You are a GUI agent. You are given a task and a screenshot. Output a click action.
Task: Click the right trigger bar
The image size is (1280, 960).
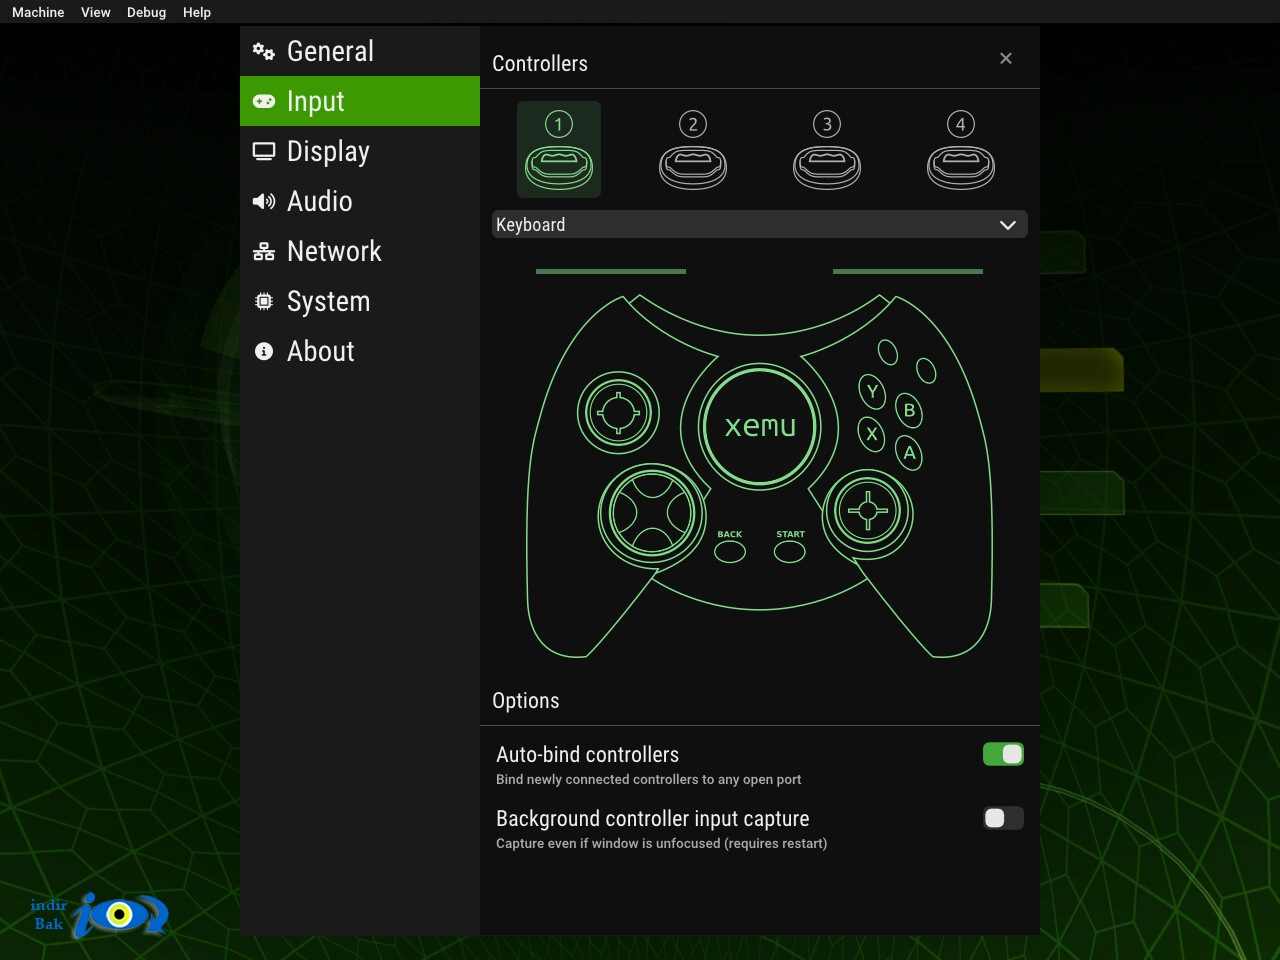tap(908, 271)
